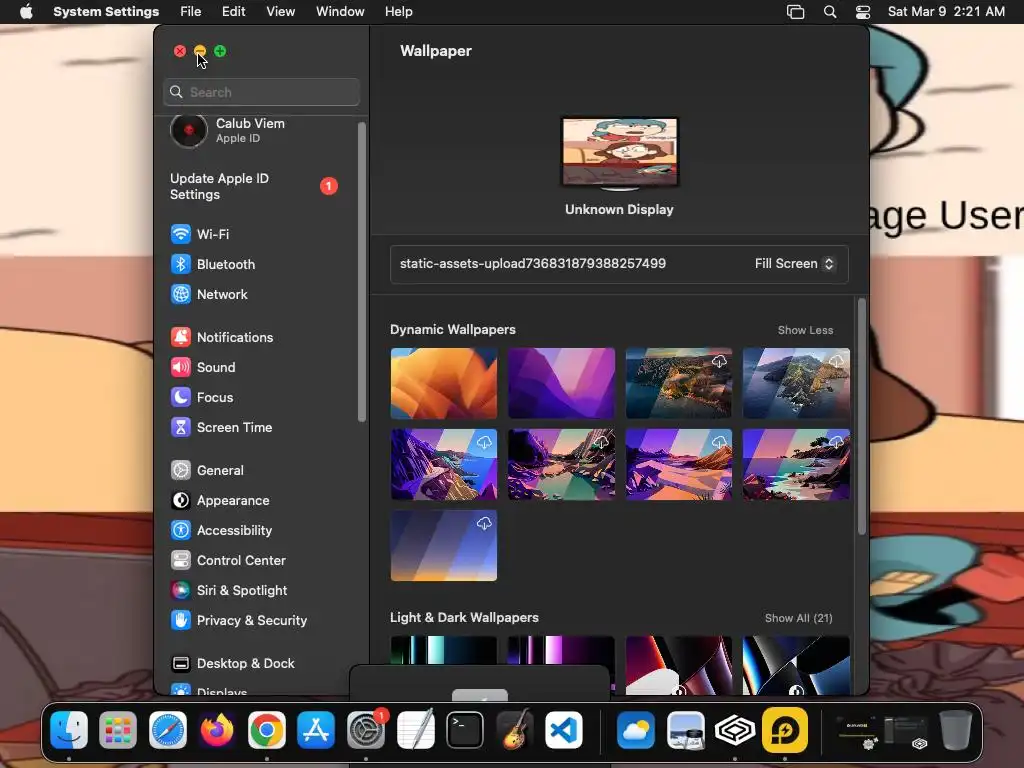This screenshot has width=1024, height=768.
Task: Launch Google Chrome from the Dock
Action: coord(266,729)
